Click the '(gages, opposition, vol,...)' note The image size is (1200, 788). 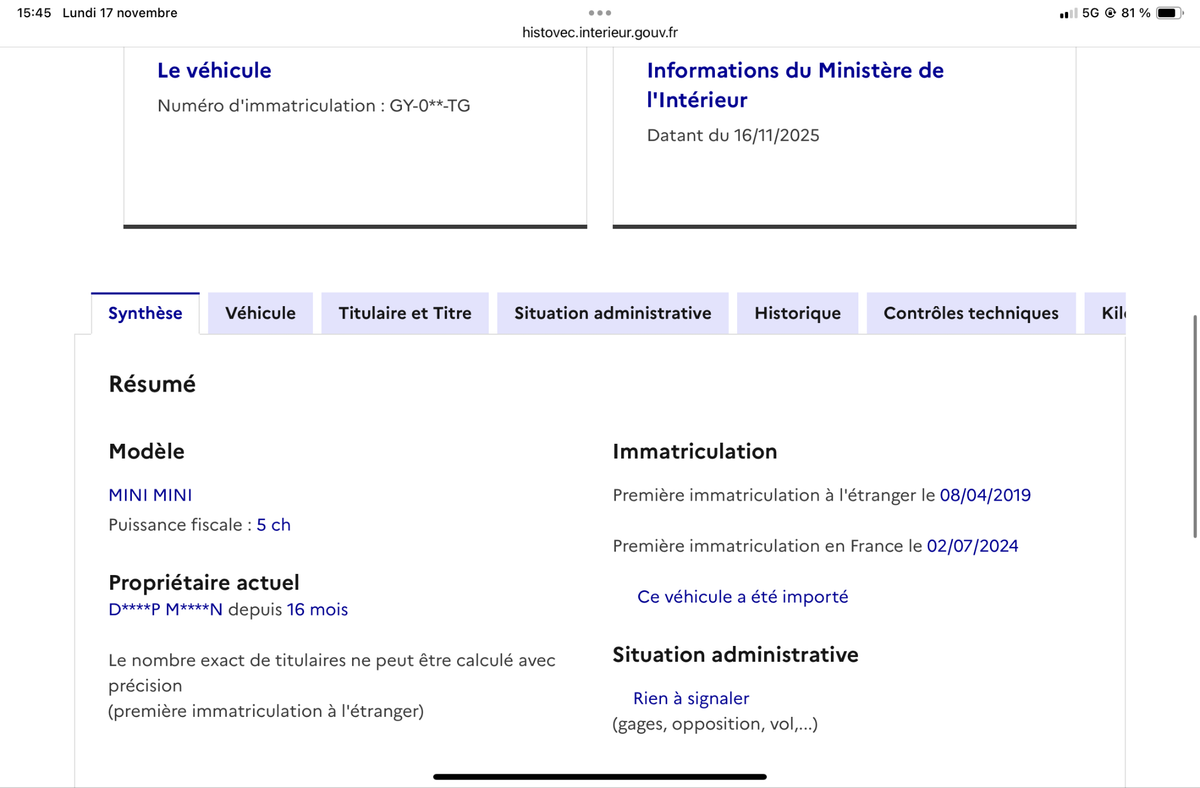click(715, 724)
